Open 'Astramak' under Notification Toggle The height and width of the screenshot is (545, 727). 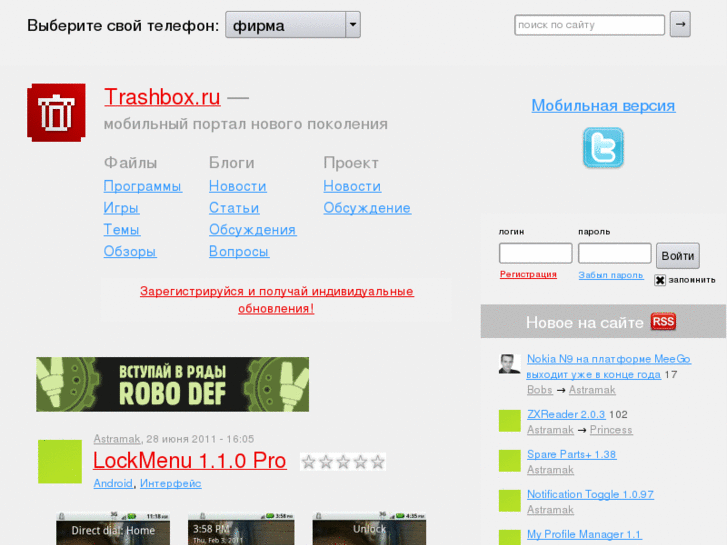pos(550,510)
